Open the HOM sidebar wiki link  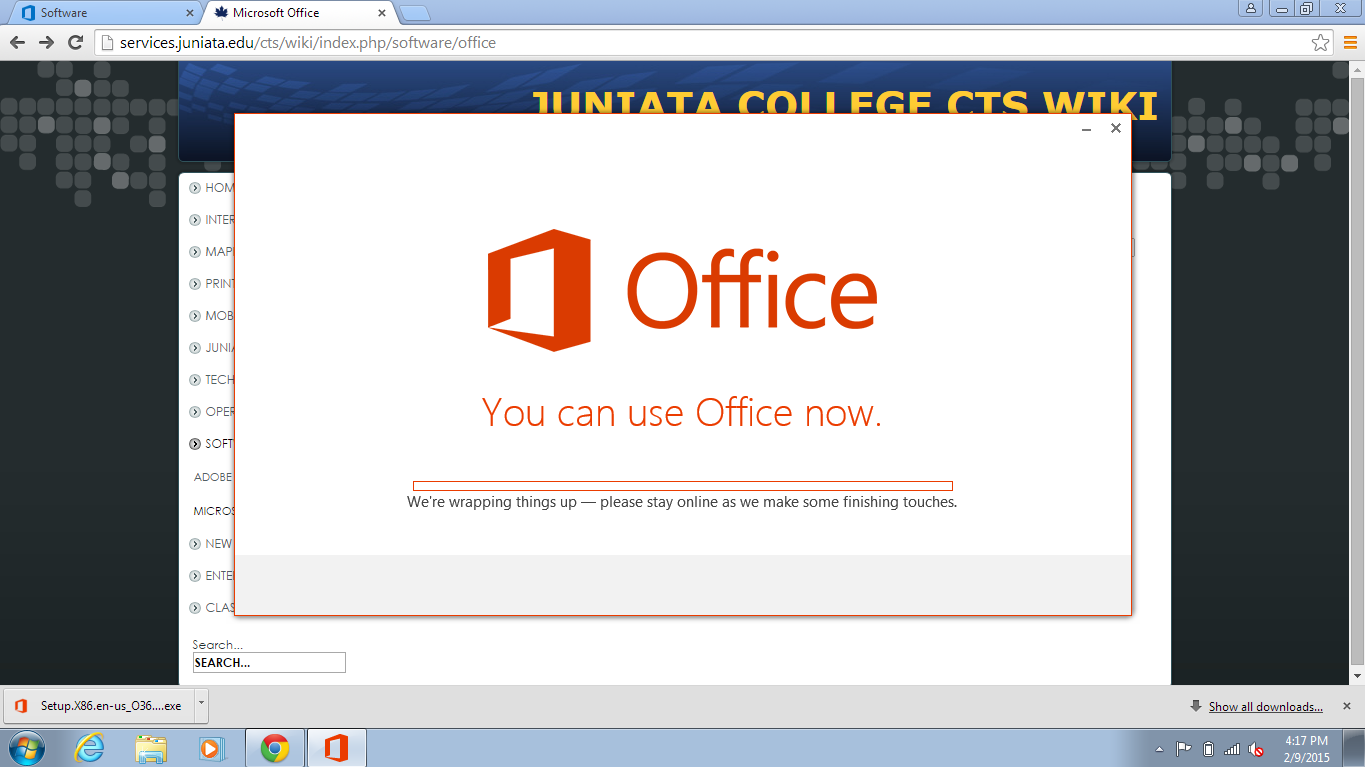[220, 188]
